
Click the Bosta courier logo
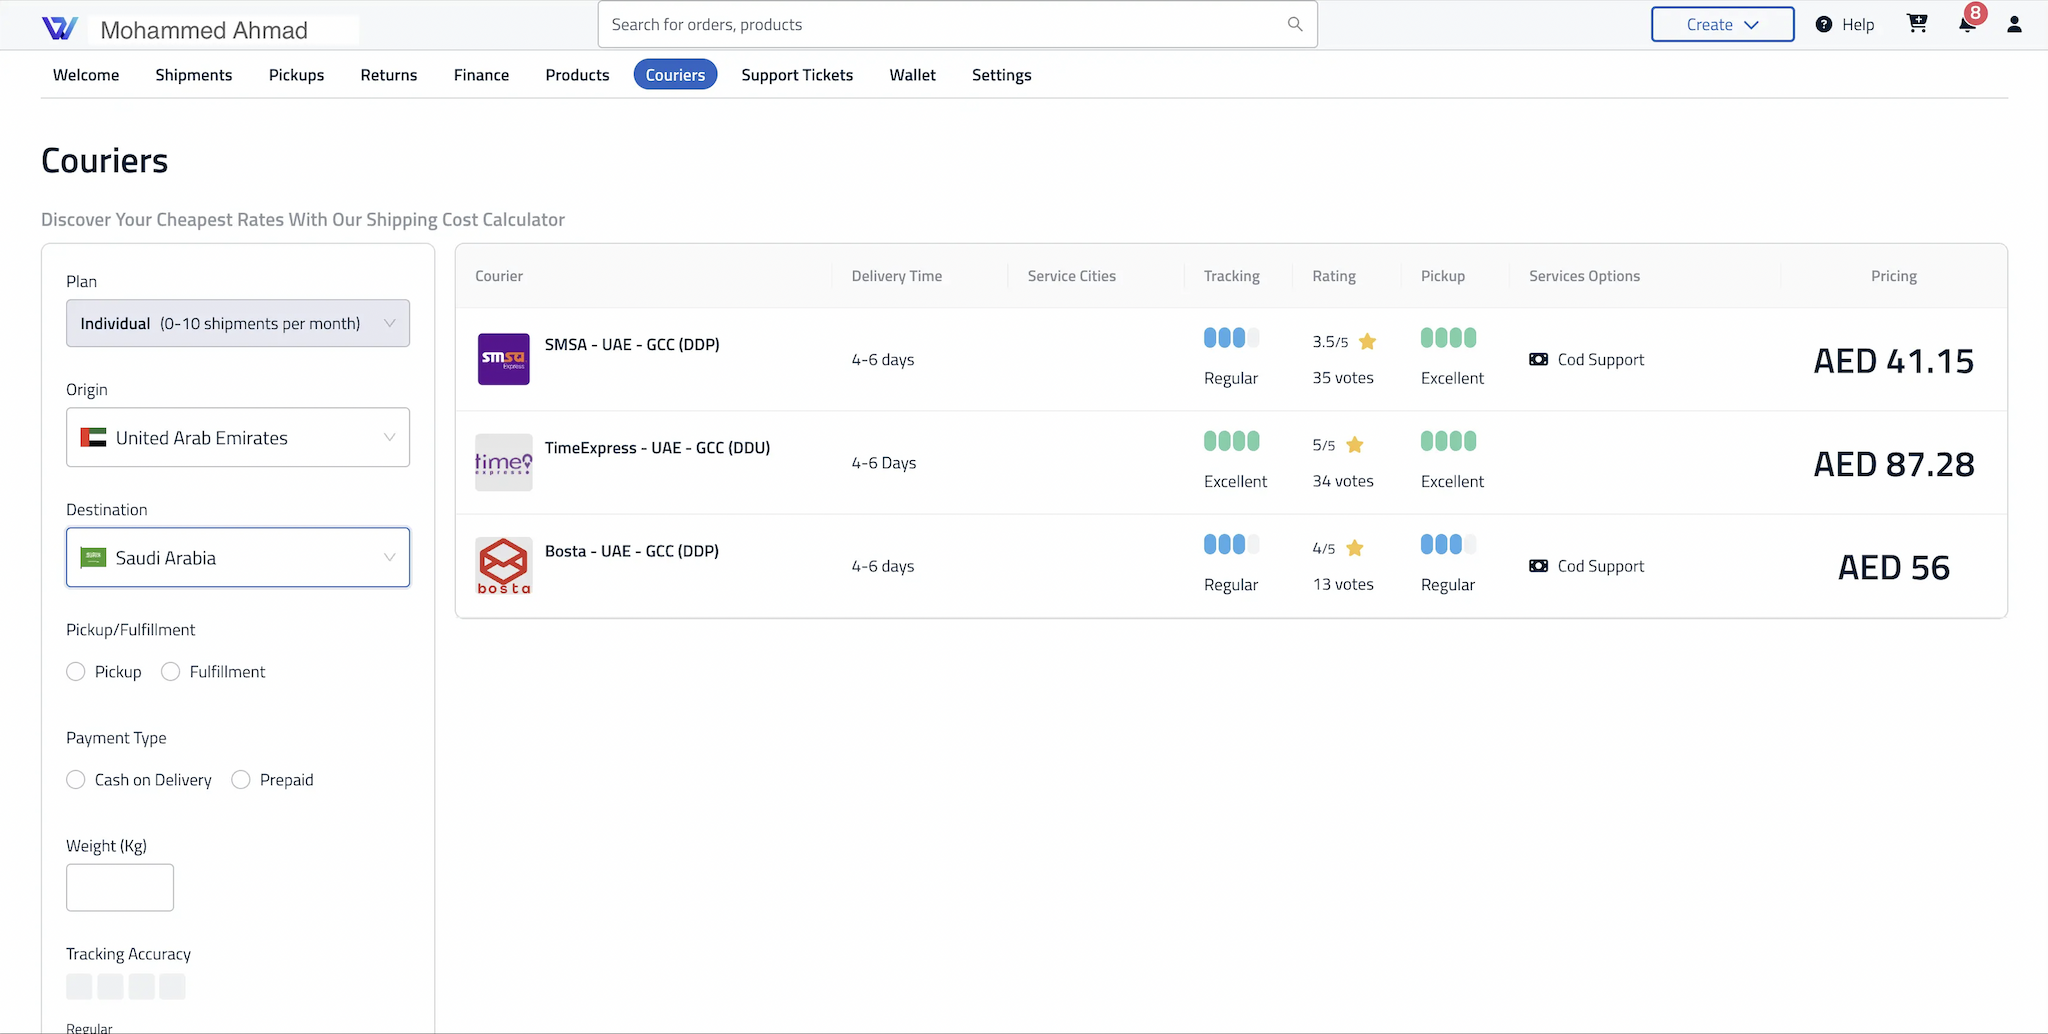click(x=504, y=566)
